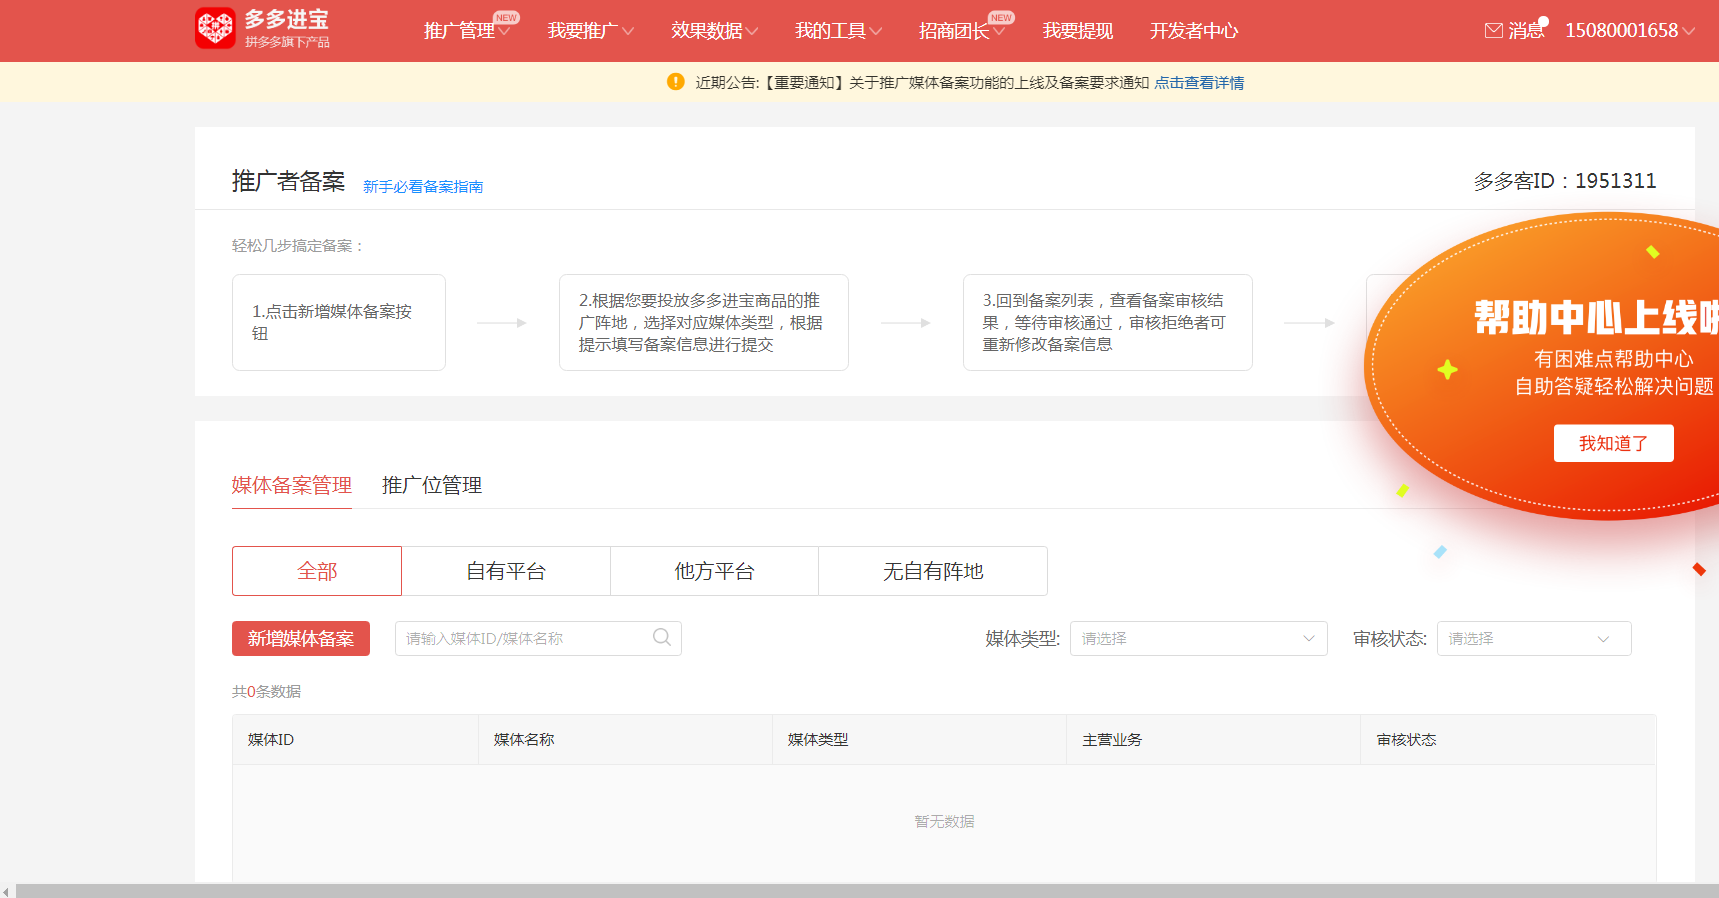Screen dimensions: 1719x898
Task: Click 多多客ID：1951311 text
Action: (1564, 181)
